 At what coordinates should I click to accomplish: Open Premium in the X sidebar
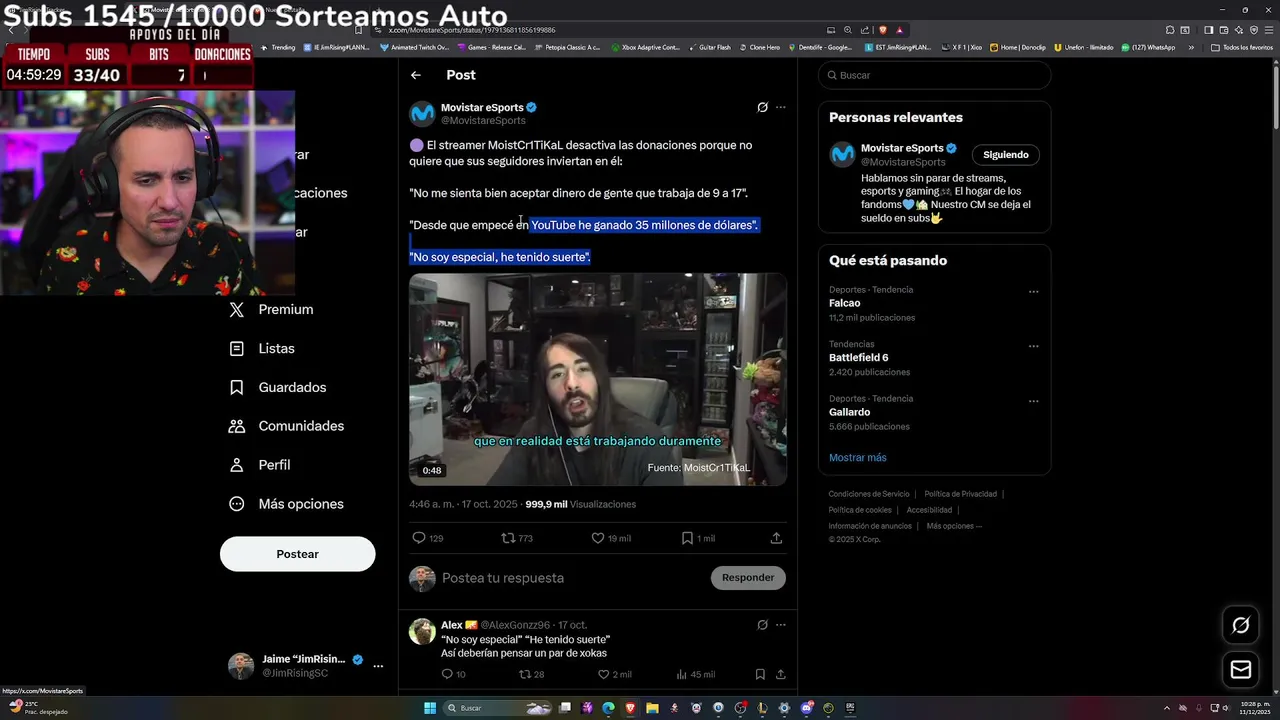272,310
